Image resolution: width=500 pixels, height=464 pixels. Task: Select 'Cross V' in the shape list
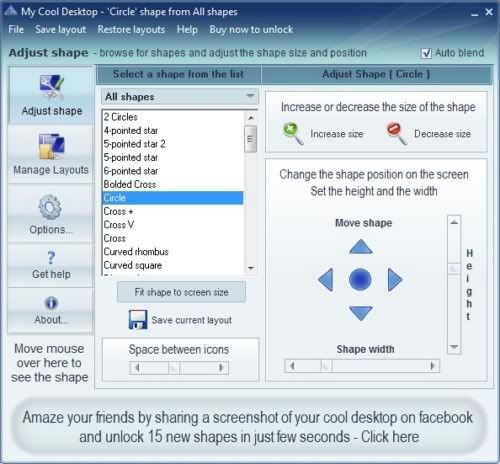[173, 225]
